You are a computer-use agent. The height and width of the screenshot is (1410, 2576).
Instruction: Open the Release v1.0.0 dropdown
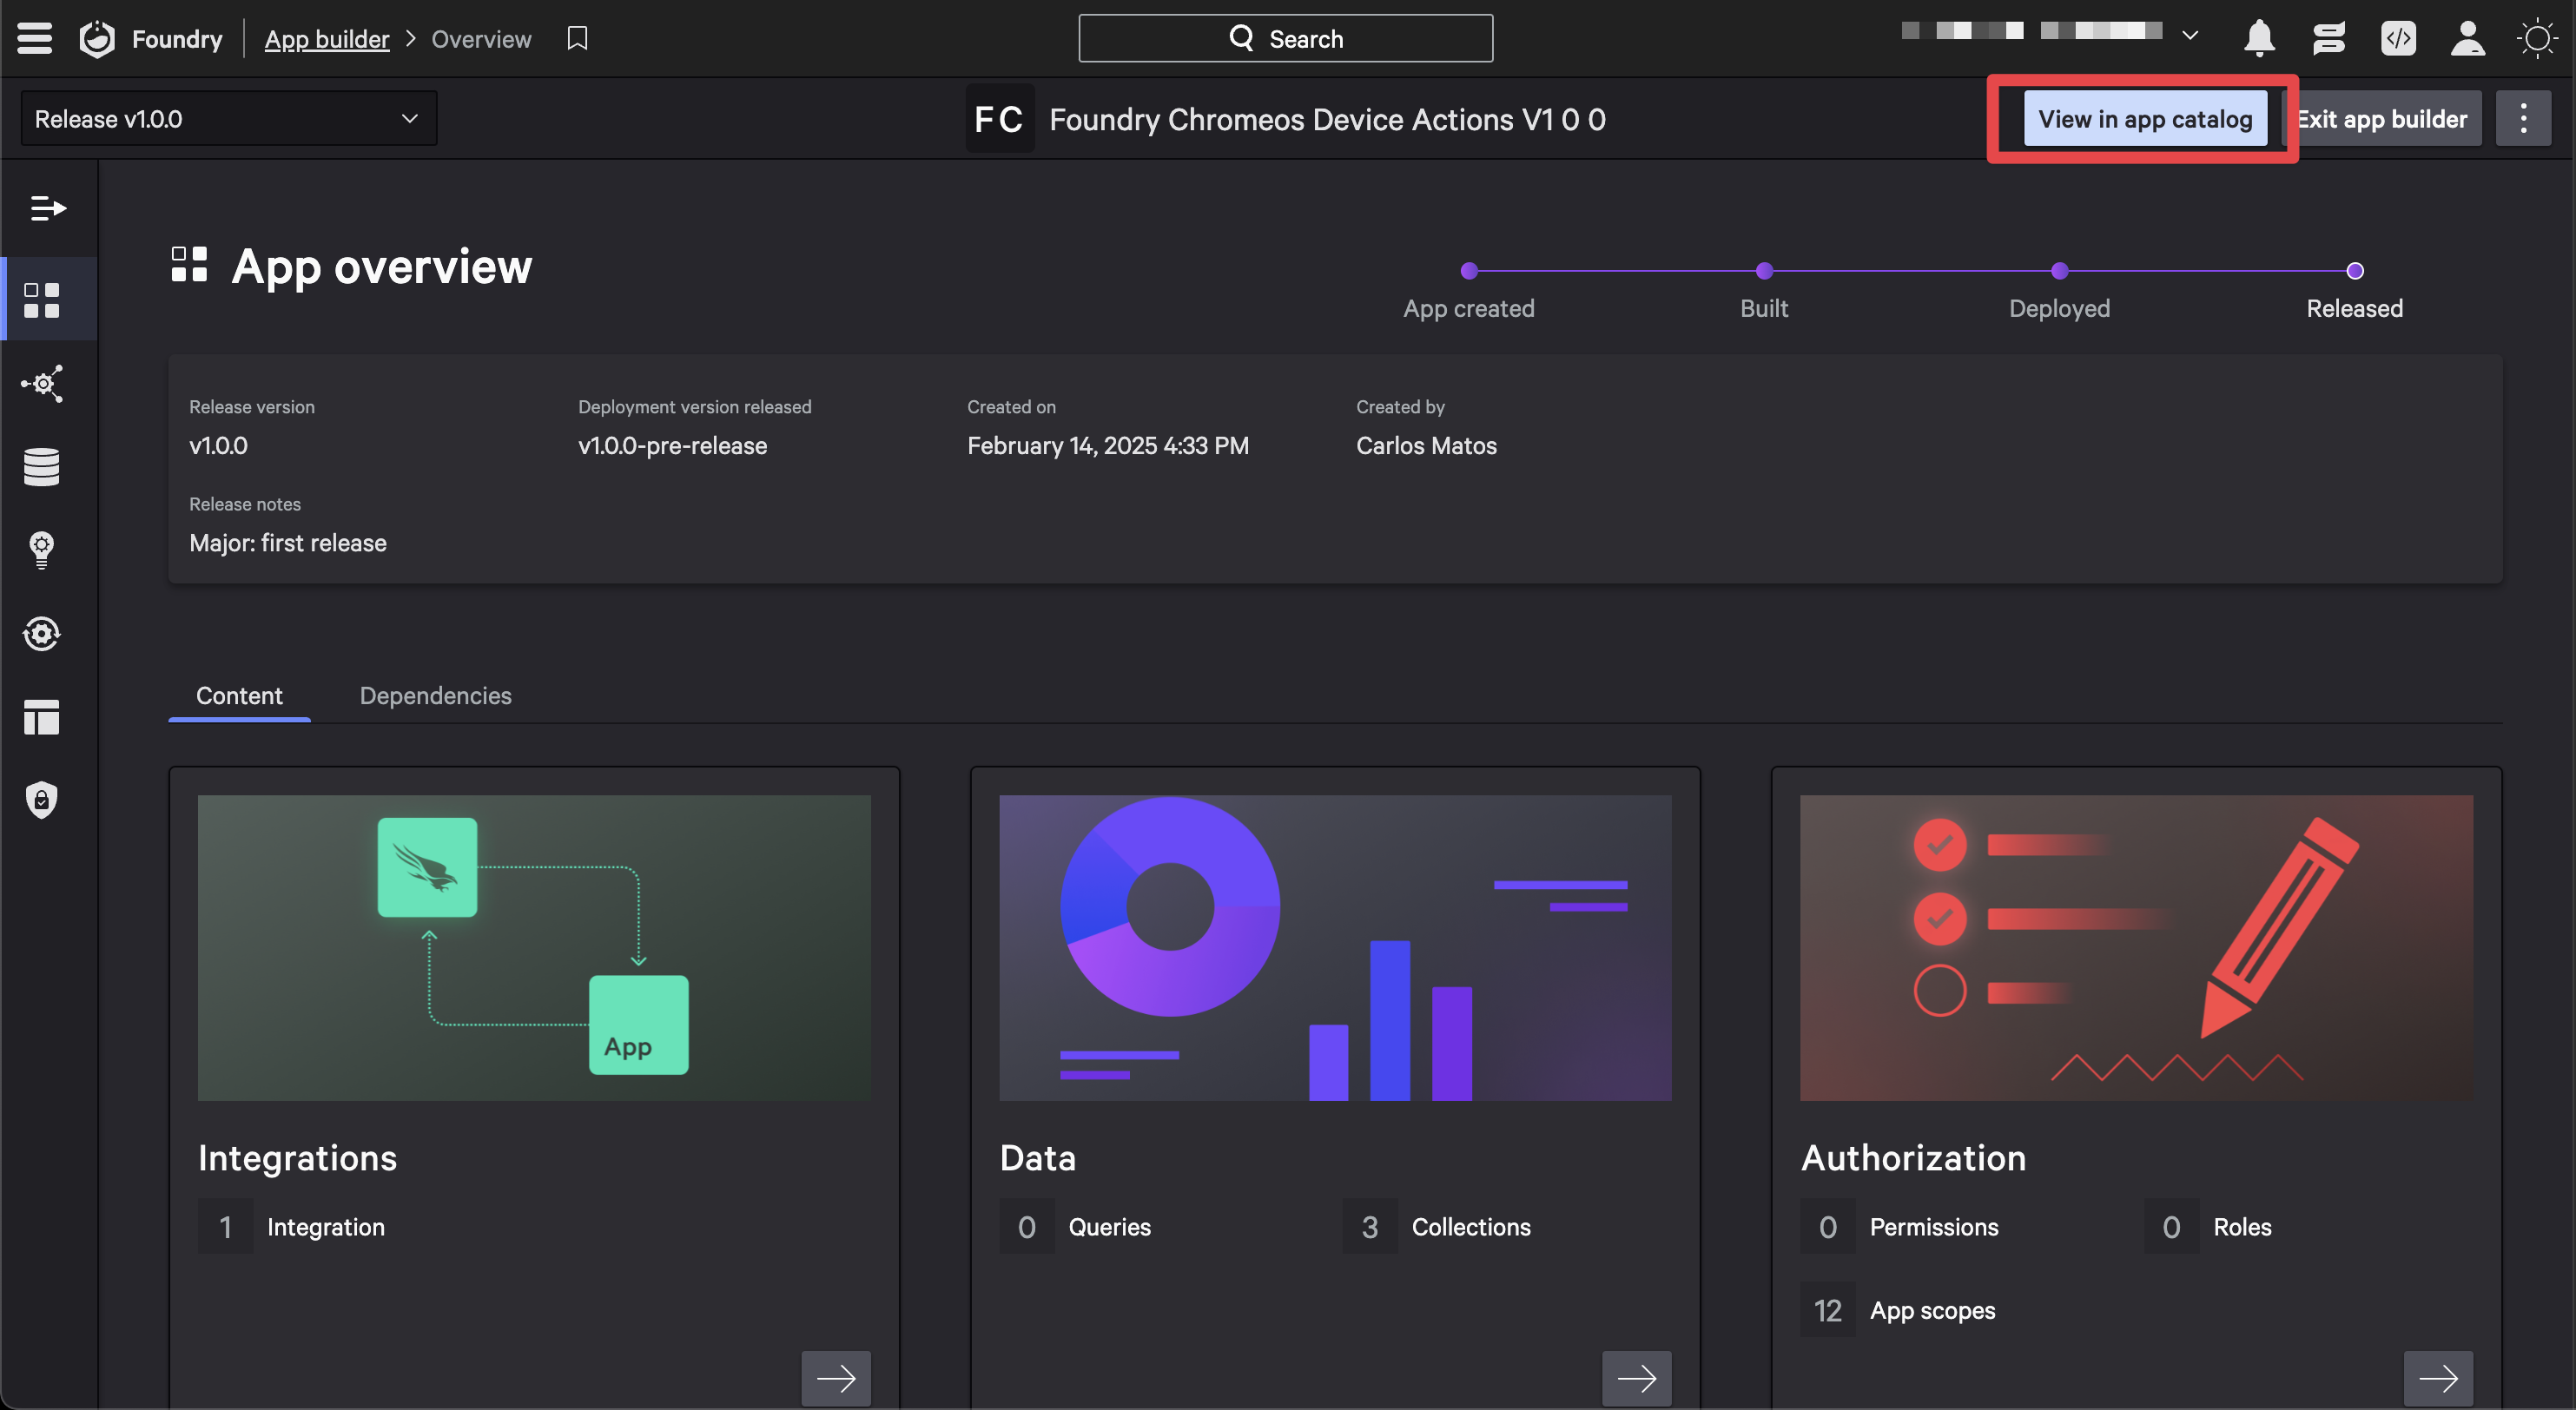229,118
